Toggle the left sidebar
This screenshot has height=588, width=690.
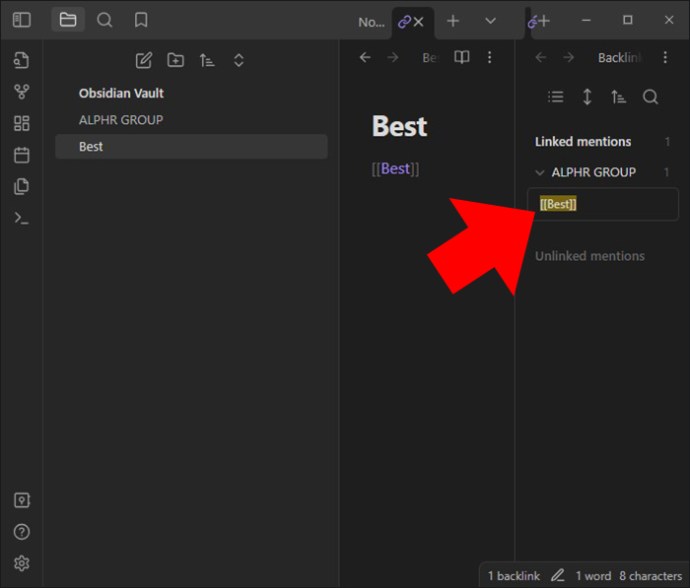22,20
